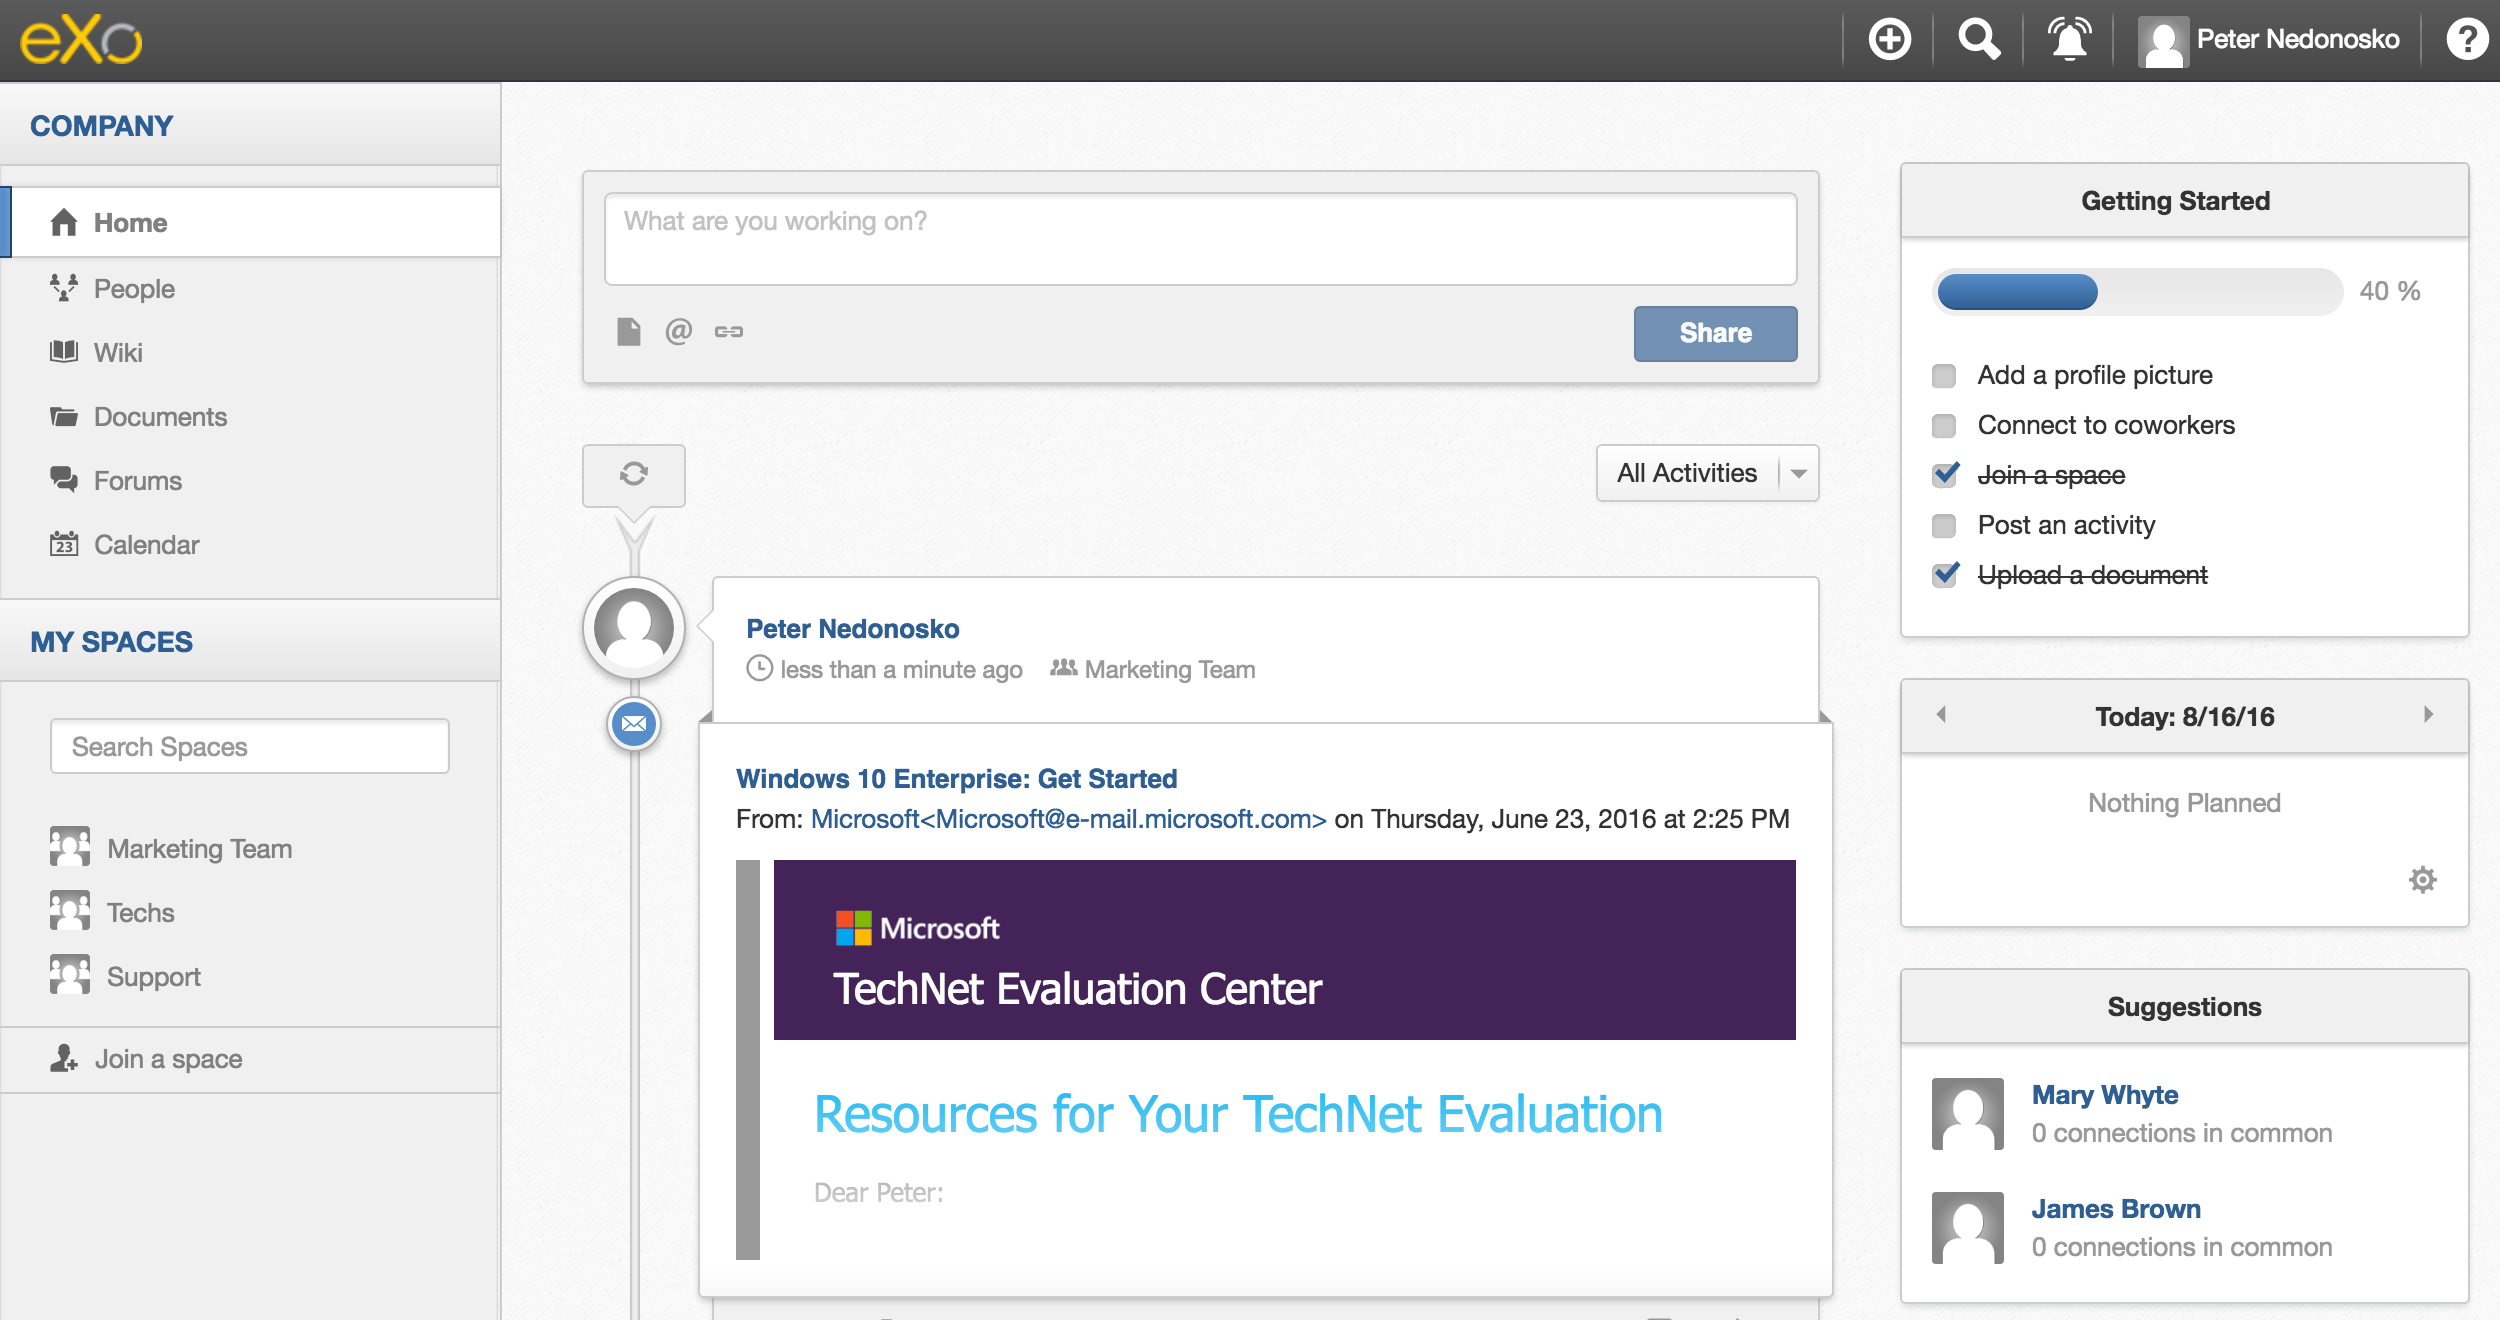Open Support space link
The width and height of the screenshot is (2500, 1320).
click(x=154, y=977)
